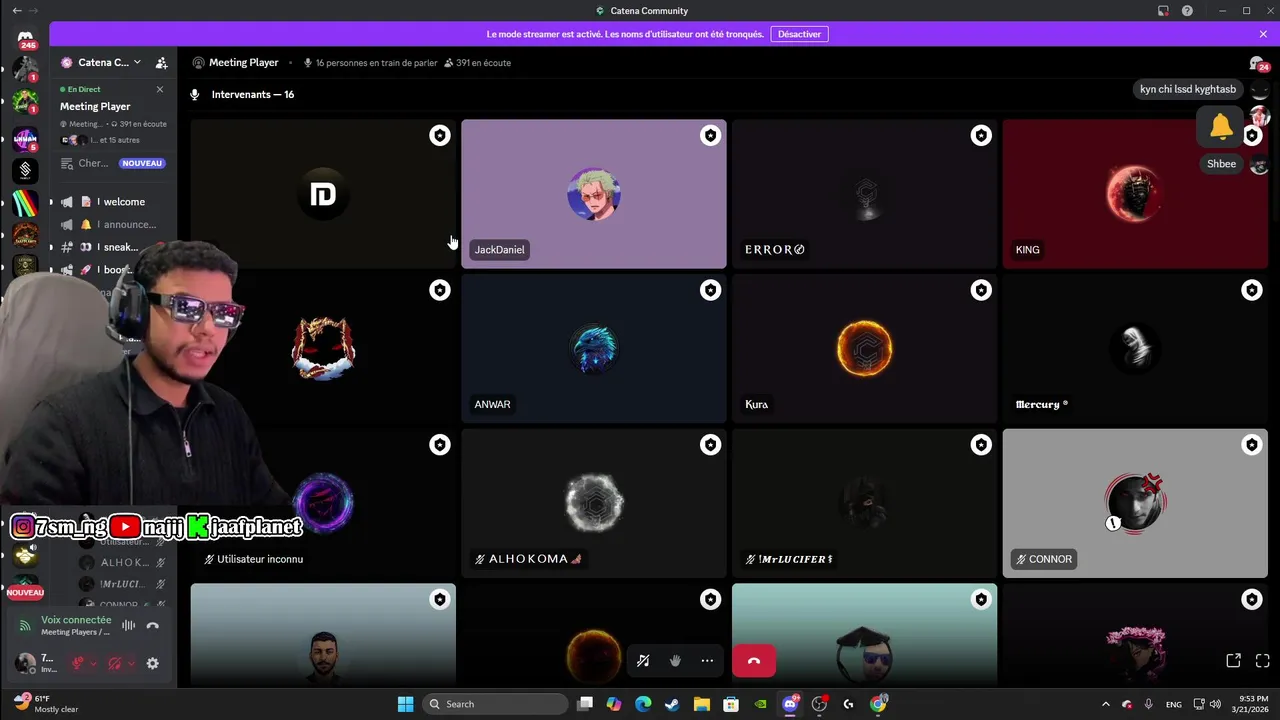Click the kyn chi lssd kyghtasb message bubble

pyautogui.click(x=1188, y=89)
